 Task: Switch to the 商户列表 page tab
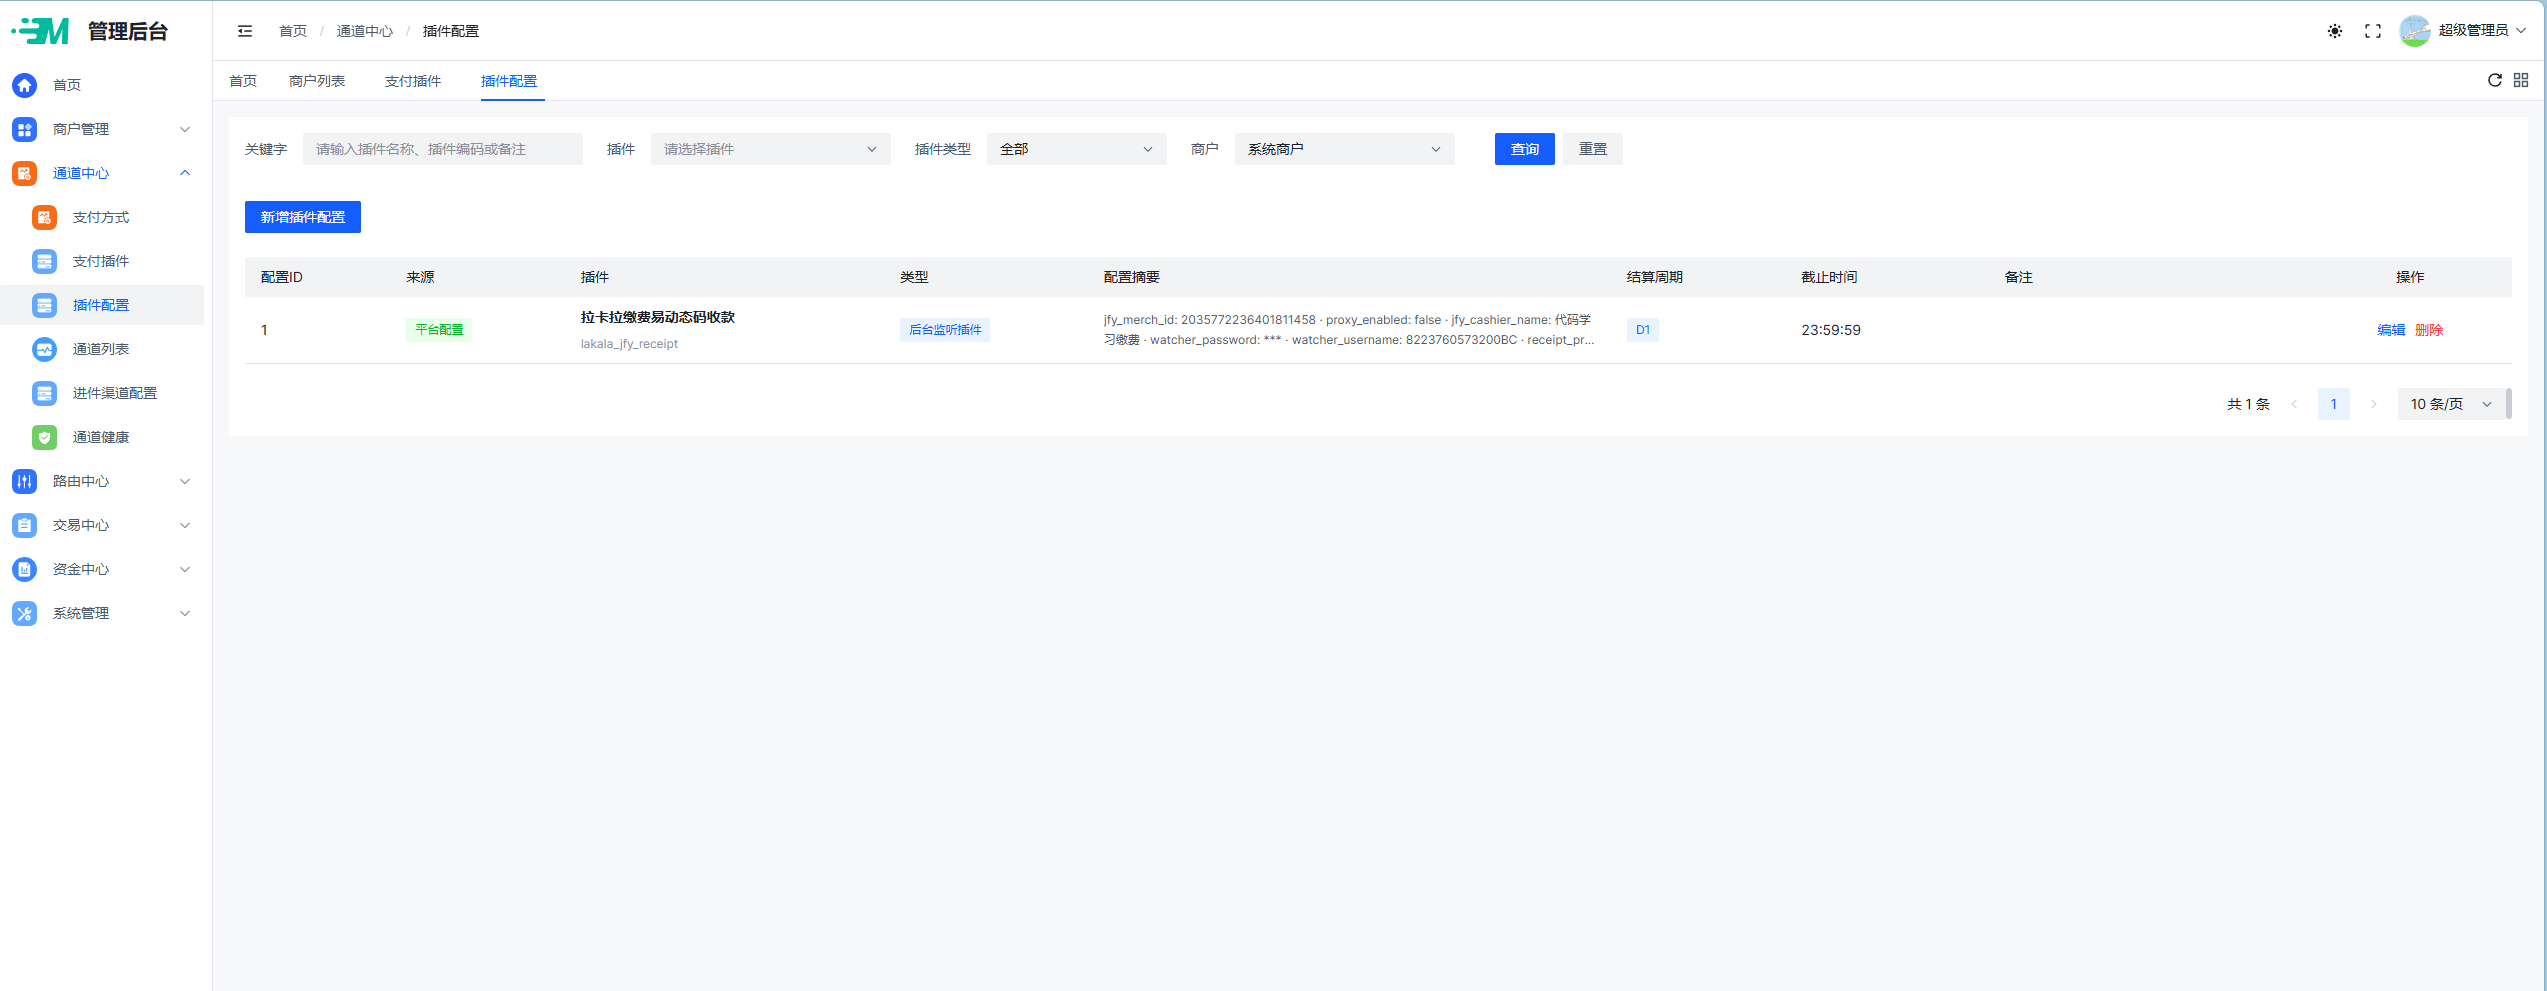tap(317, 81)
